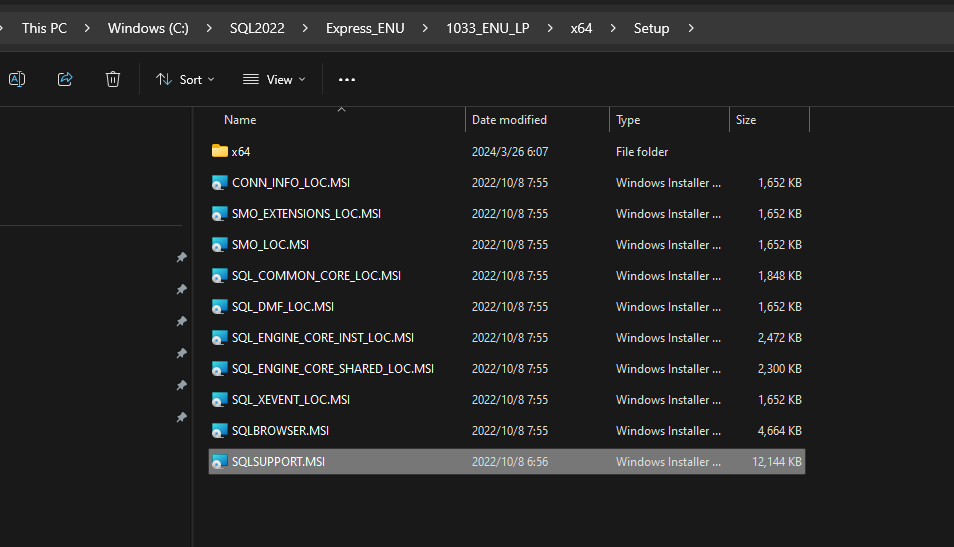
Task: Select SMO_EXTENSIONS_LOC.MSI installer icon
Action: click(x=220, y=214)
